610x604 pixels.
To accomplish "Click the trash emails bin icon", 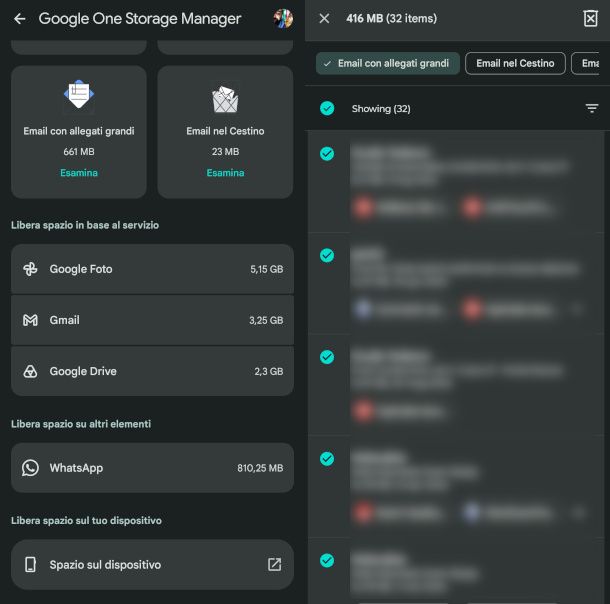I will point(225,99).
